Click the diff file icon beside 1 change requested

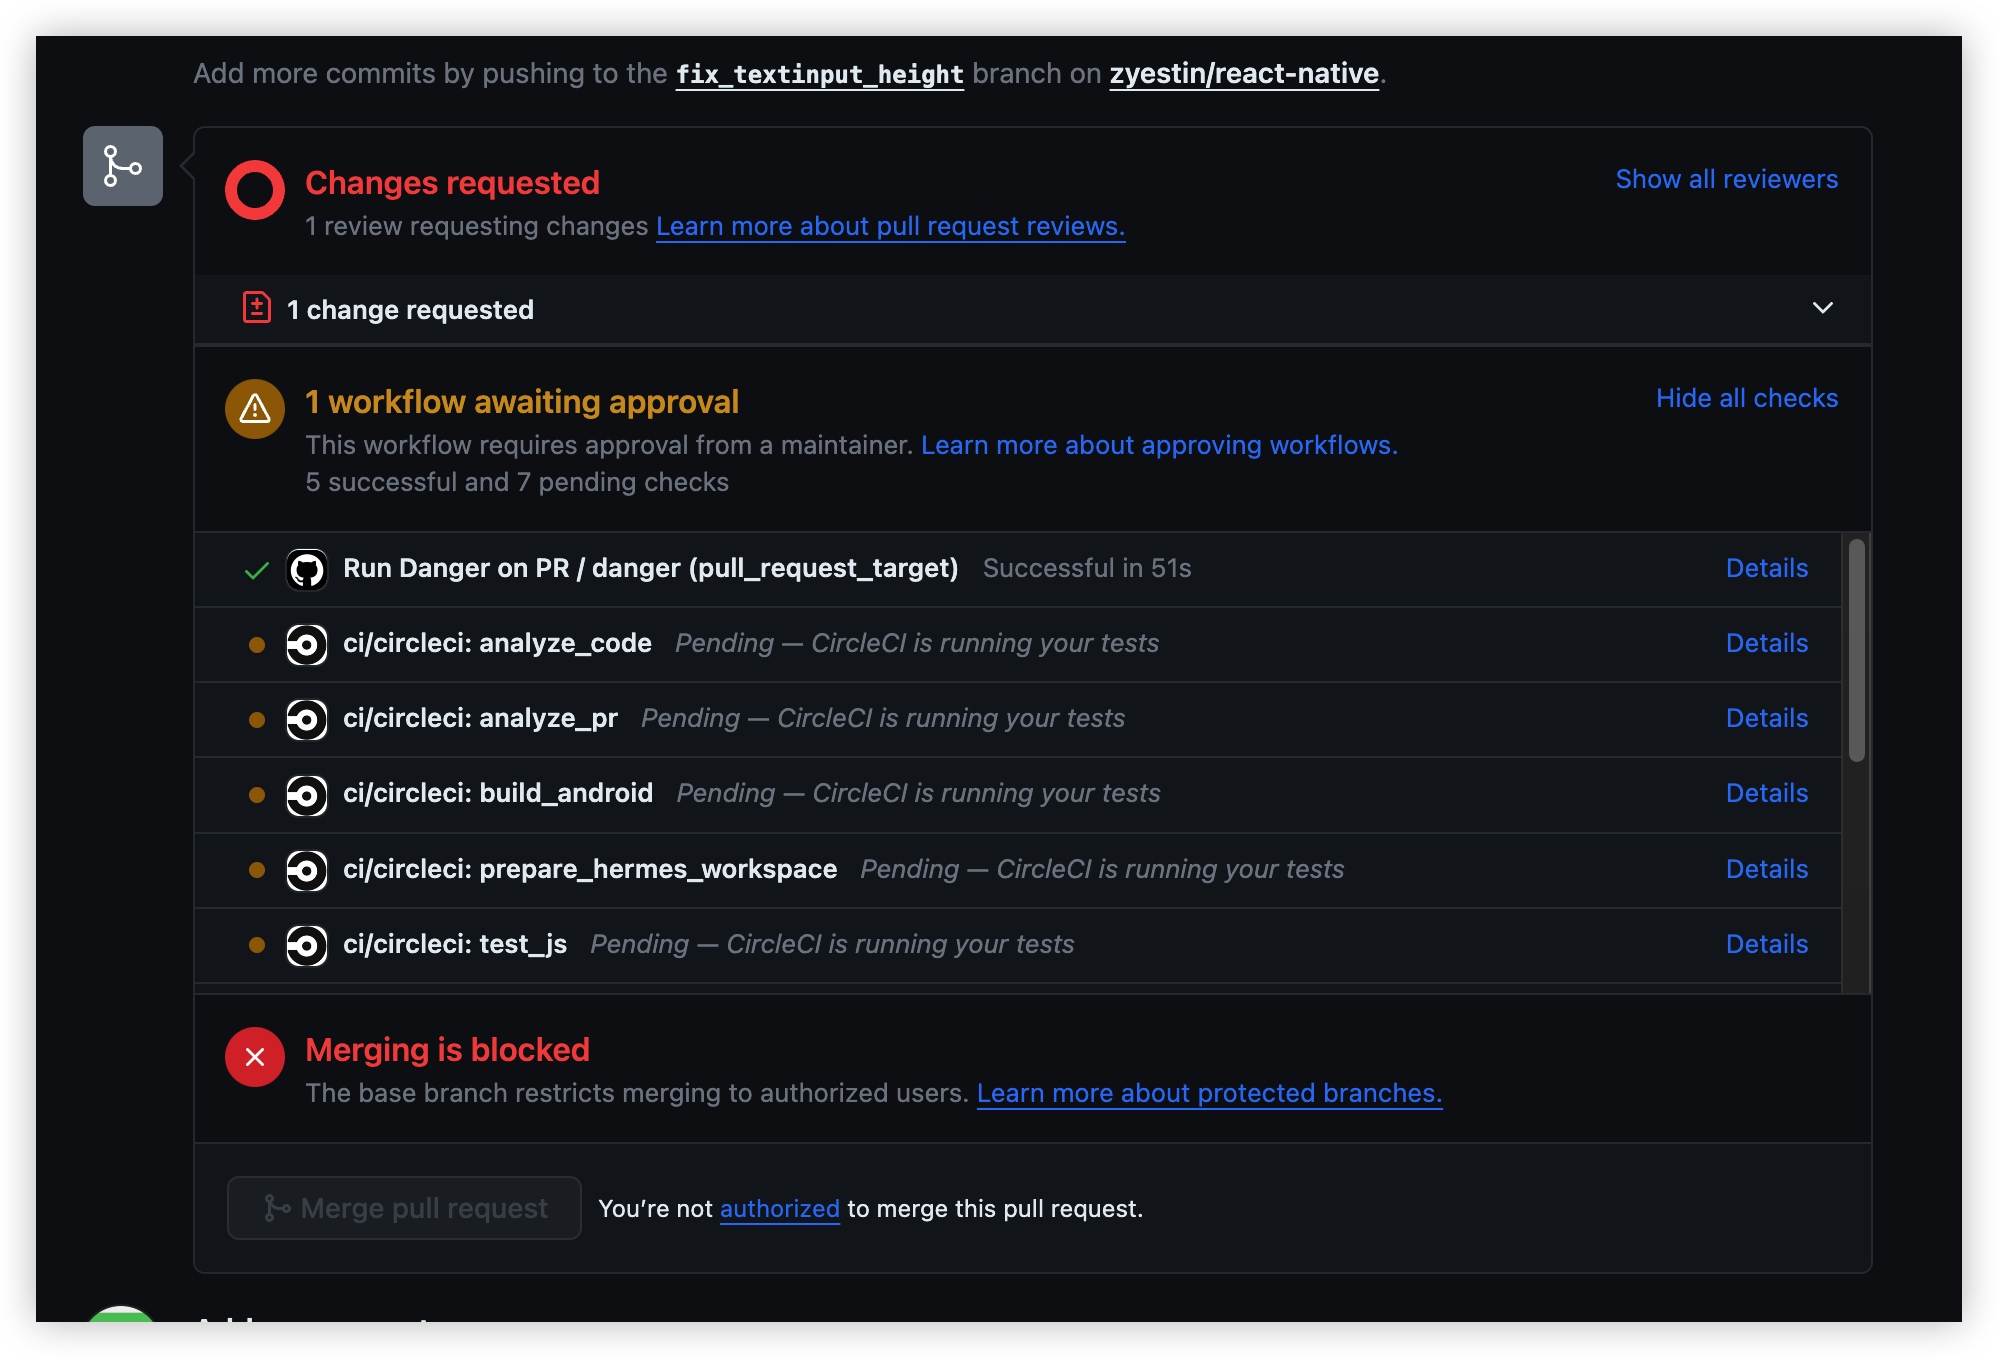click(257, 308)
